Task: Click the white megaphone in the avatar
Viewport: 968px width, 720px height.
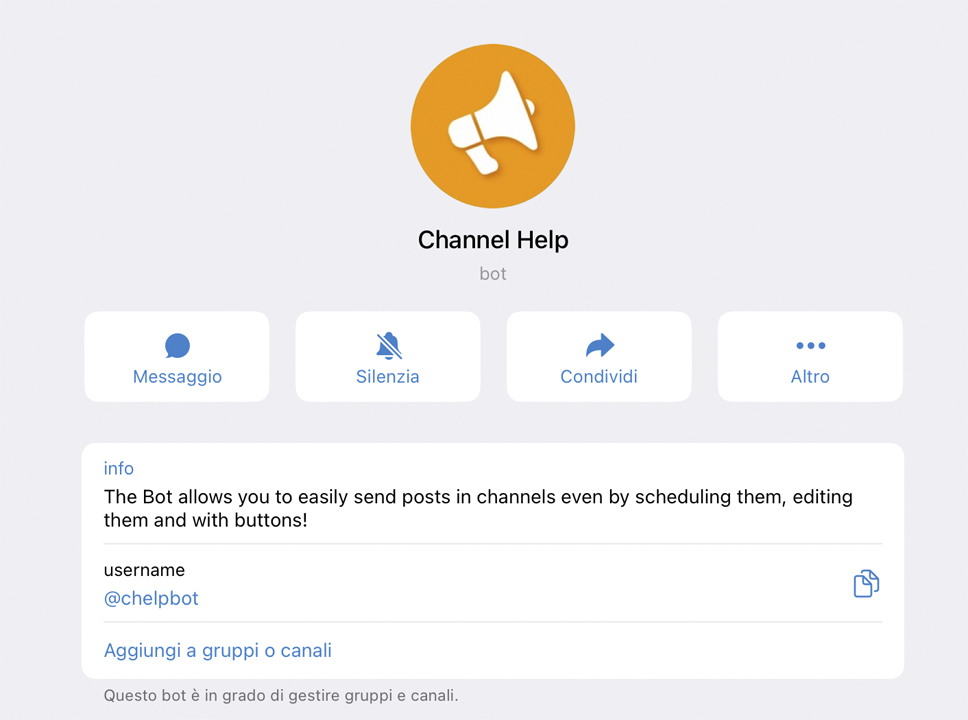Action: 490,124
